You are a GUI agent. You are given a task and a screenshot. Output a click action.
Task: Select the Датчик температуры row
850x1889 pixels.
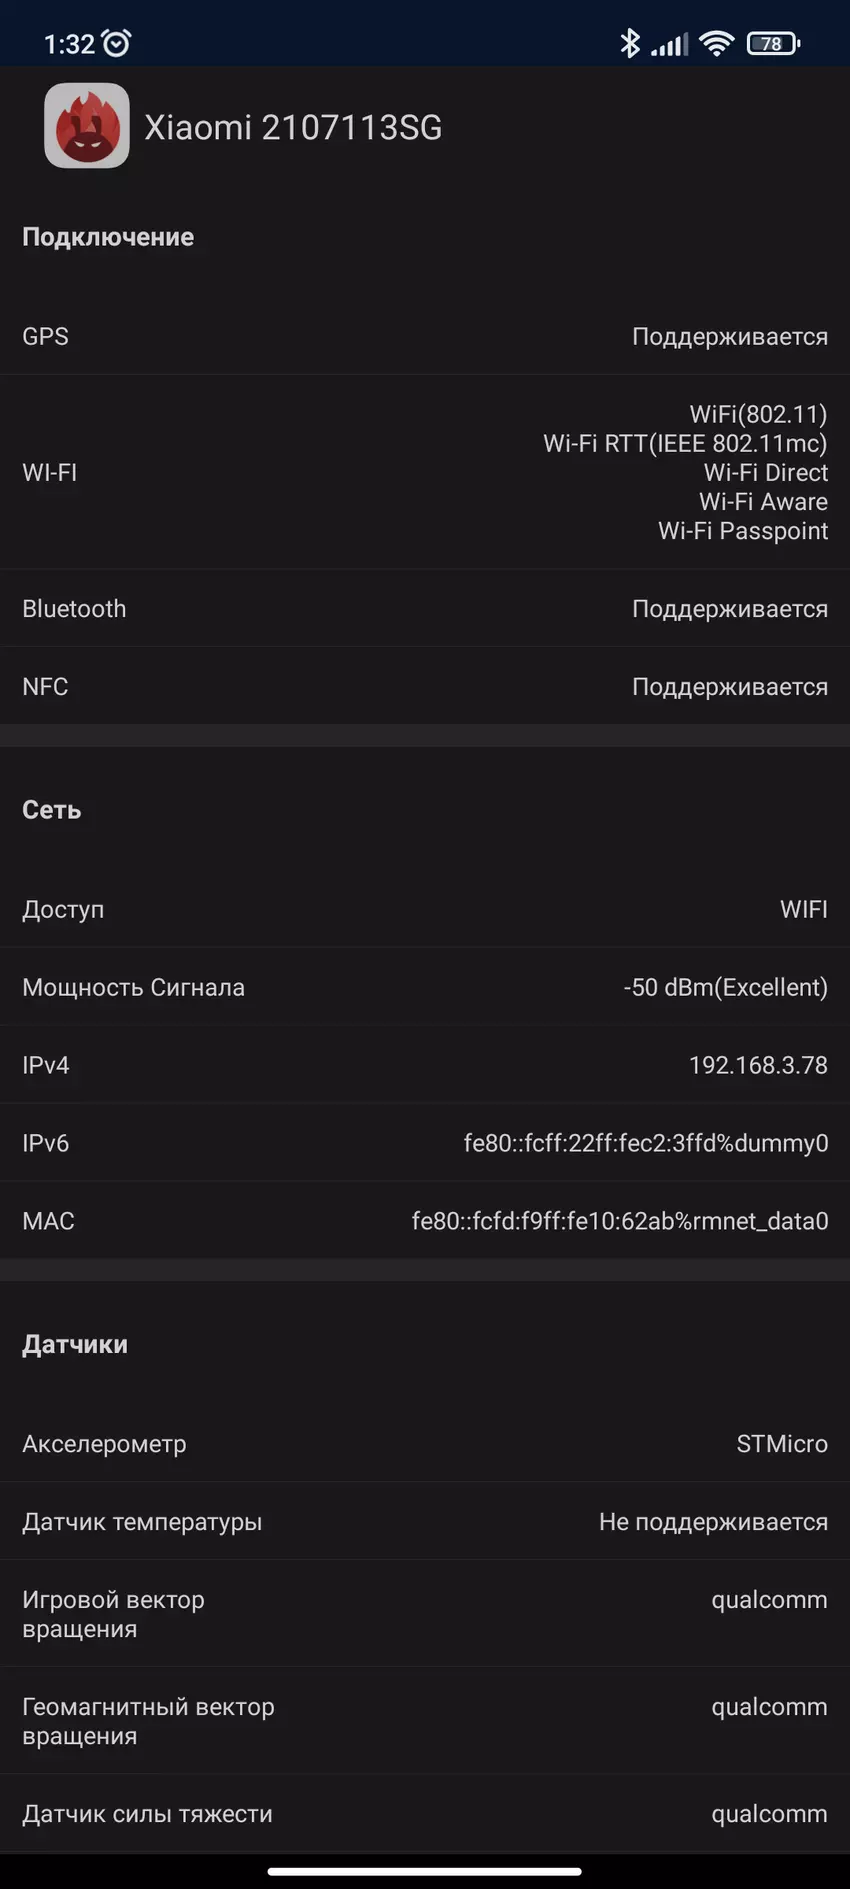(425, 1522)
